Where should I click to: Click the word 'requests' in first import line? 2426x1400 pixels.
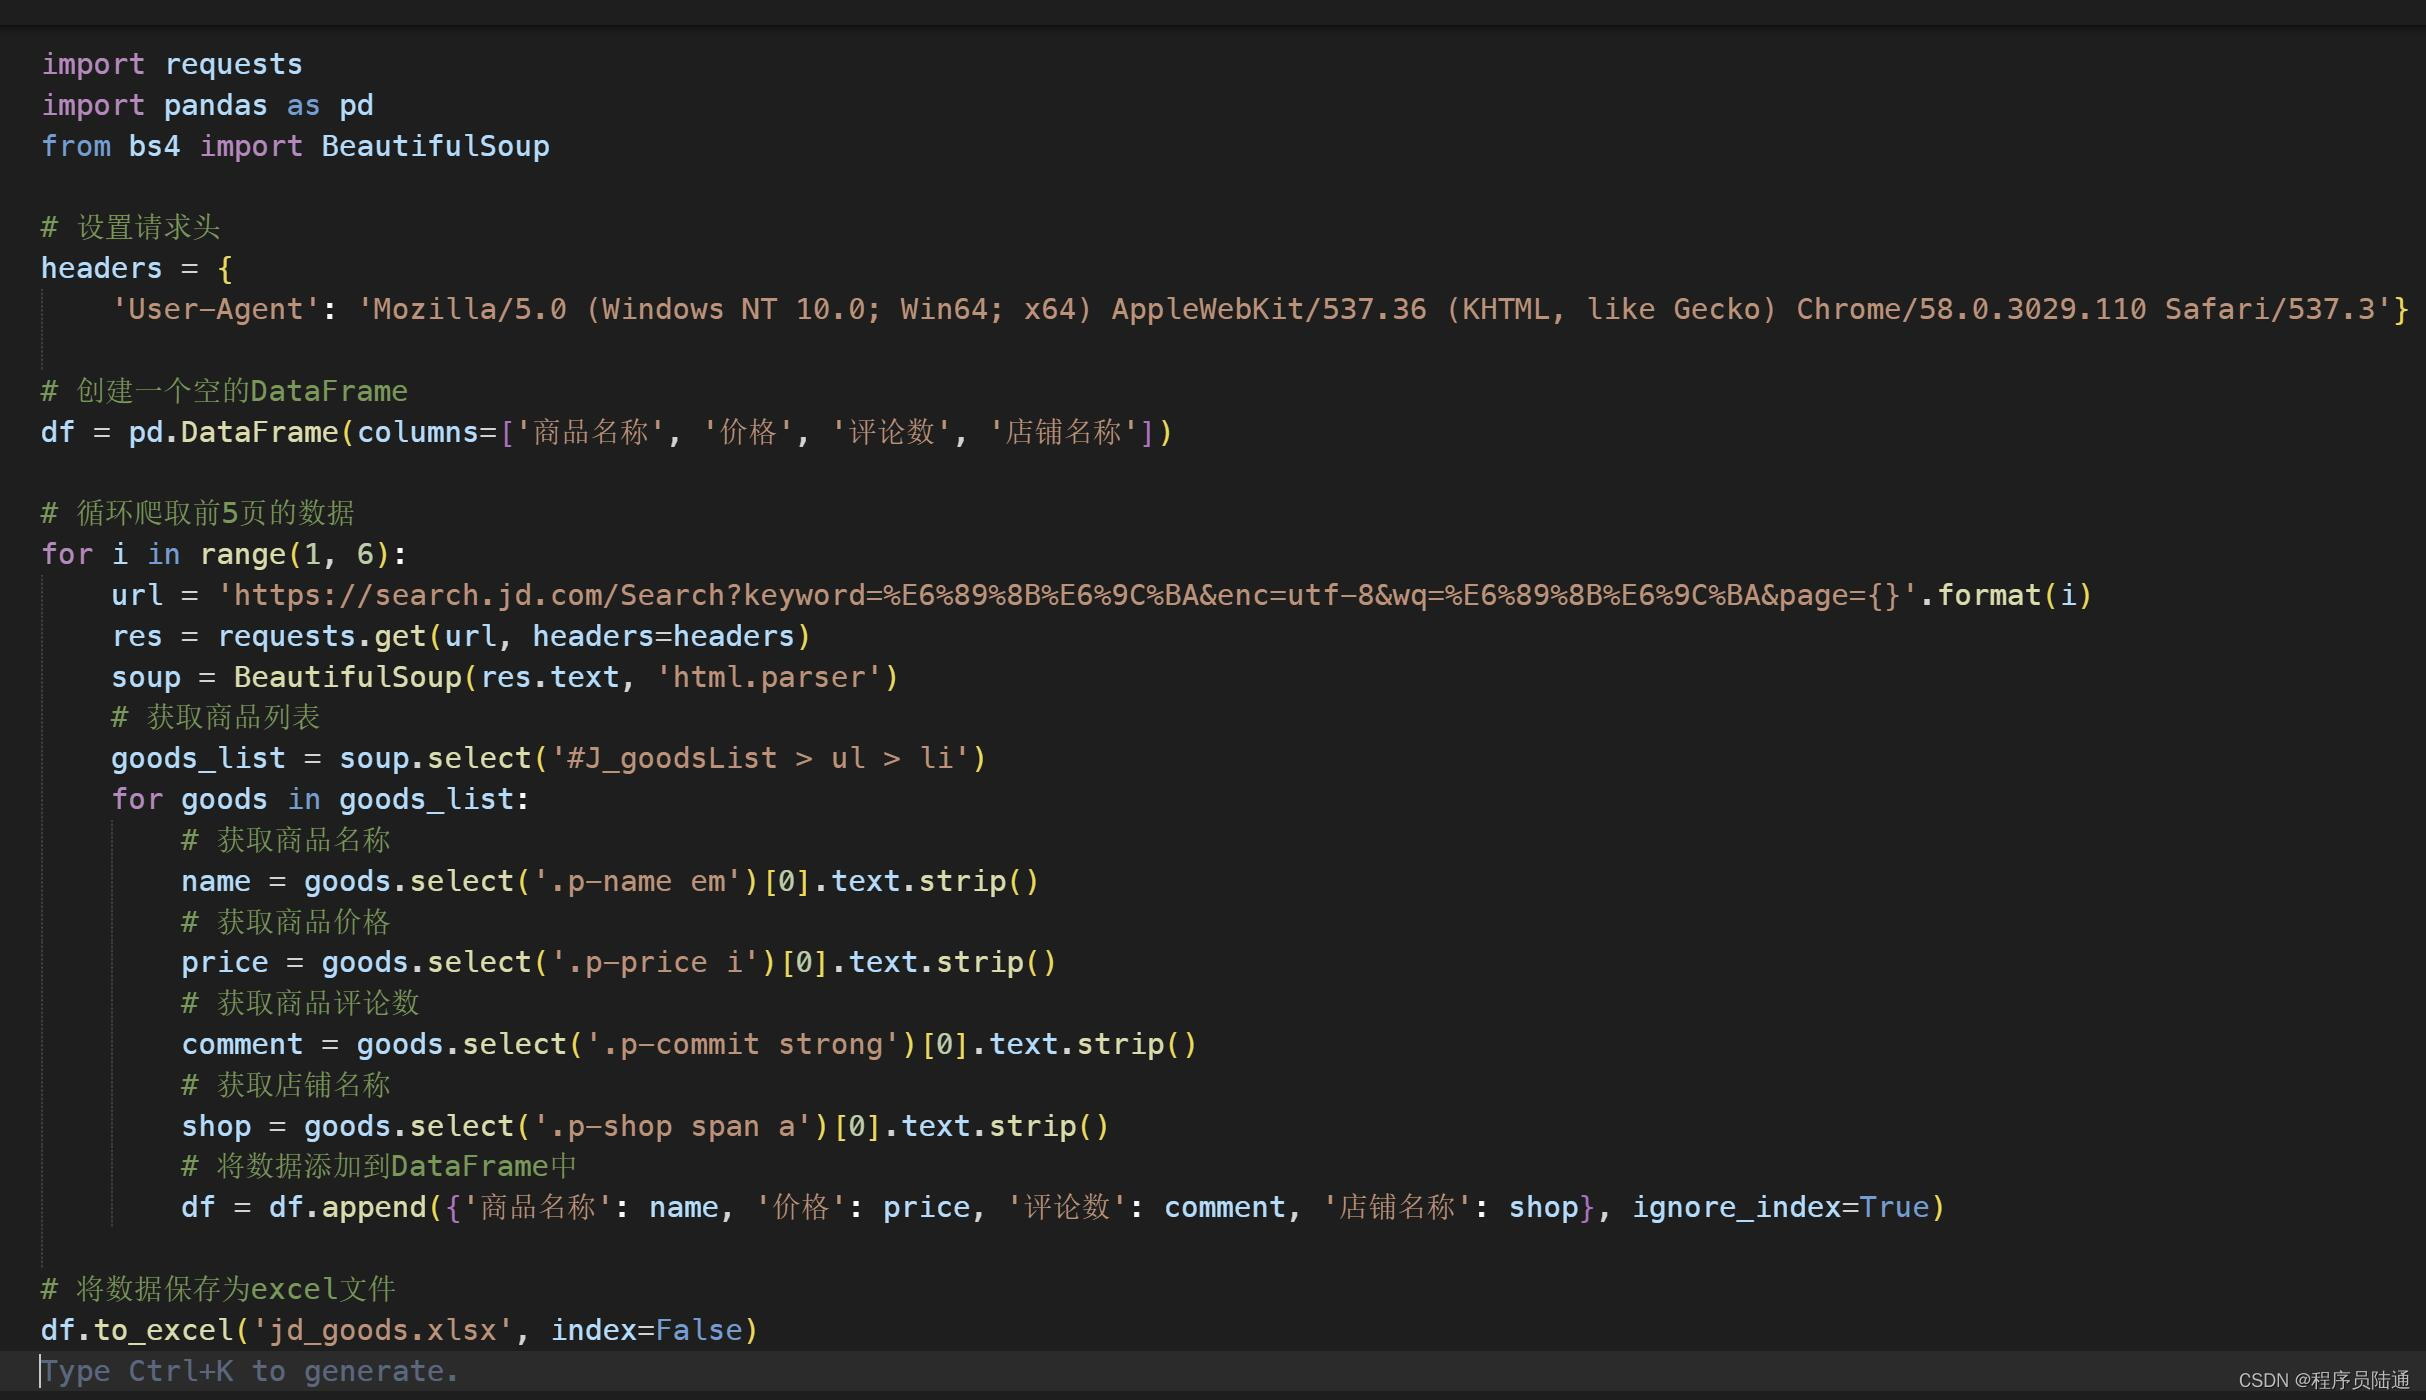pyautogui.click(x=233, y=64)
